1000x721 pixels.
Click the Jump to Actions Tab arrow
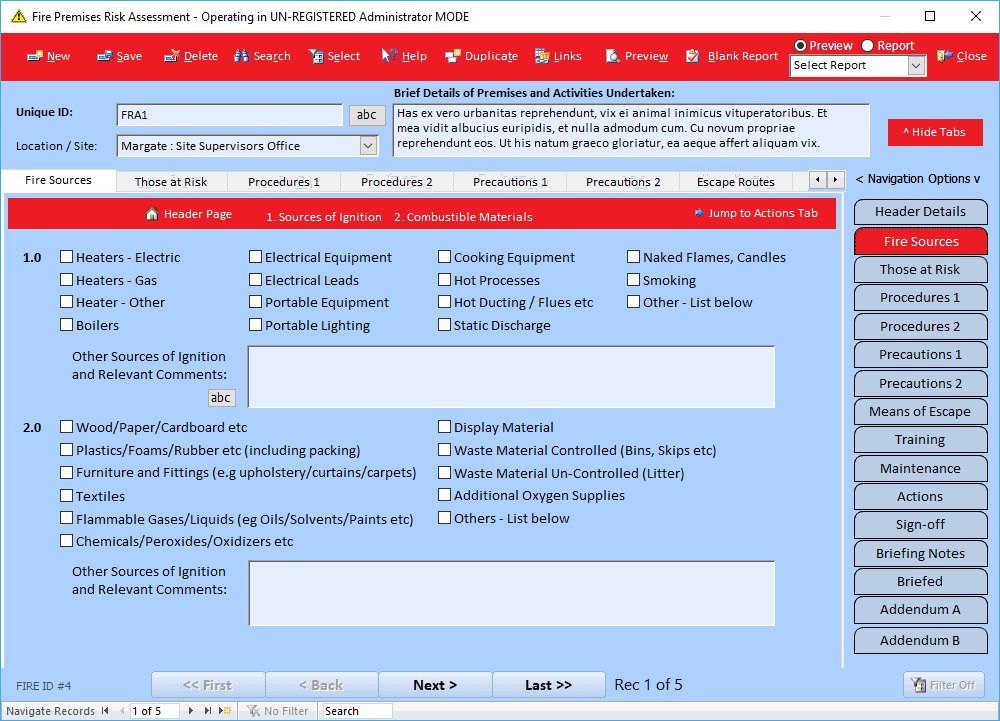click(699, 212)
